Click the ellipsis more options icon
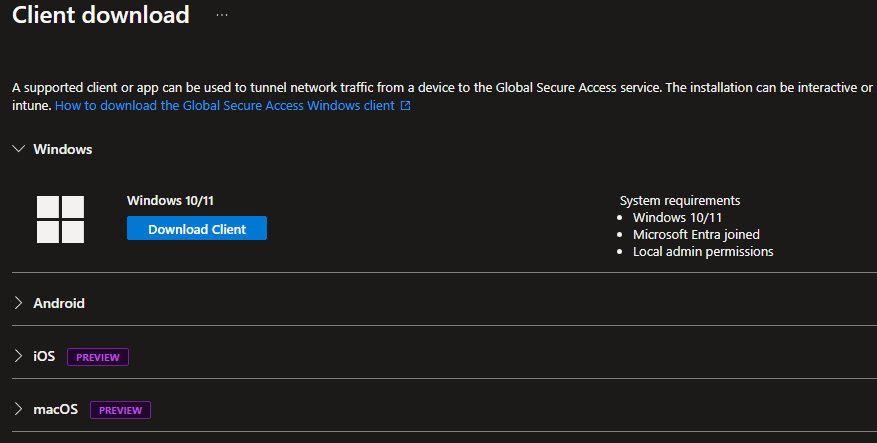 222,15
